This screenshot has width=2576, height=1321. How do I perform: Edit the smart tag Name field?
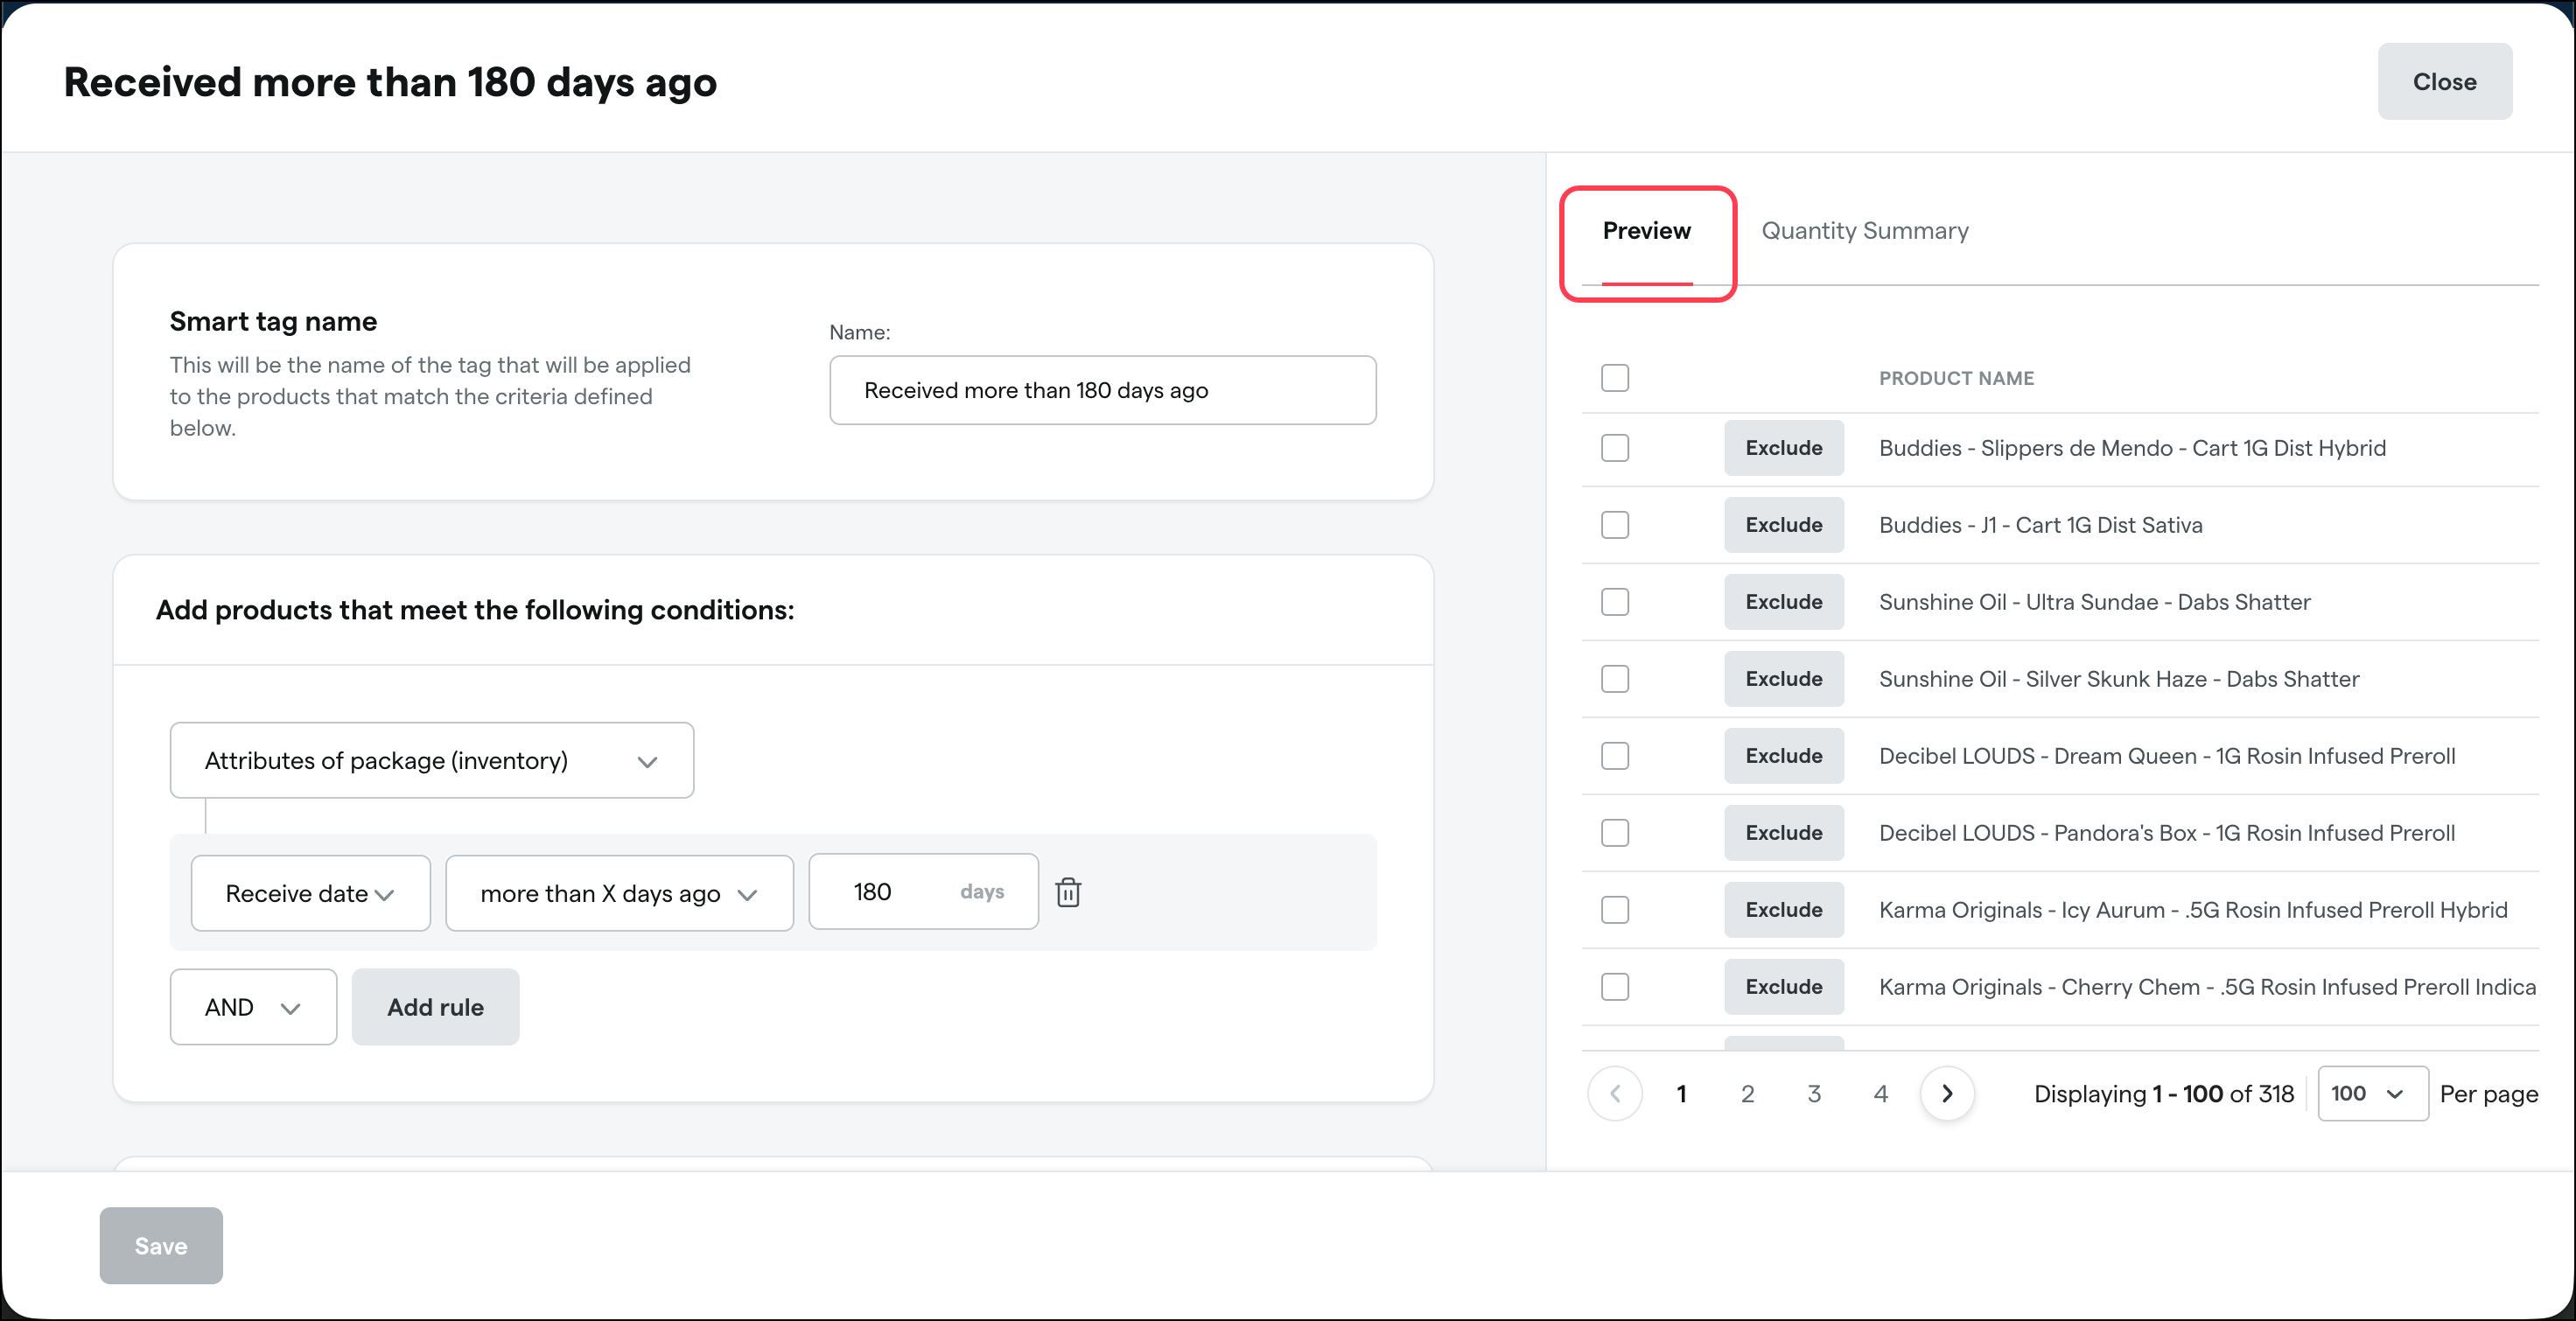tap(1102, 390)
